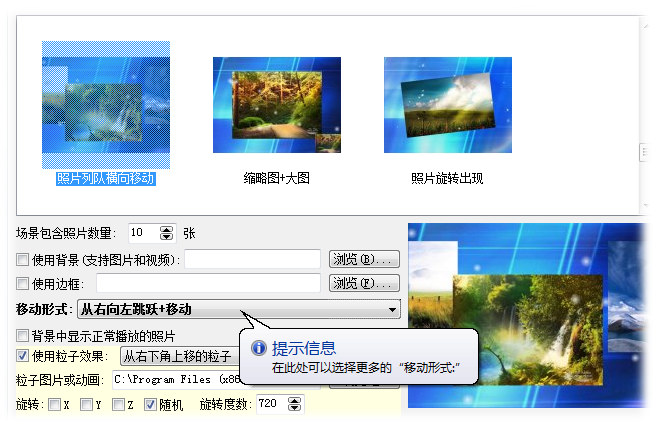
Task: Click the scene list vertical scrollbar
Action: pyautogui.click(x=644, y=115)
